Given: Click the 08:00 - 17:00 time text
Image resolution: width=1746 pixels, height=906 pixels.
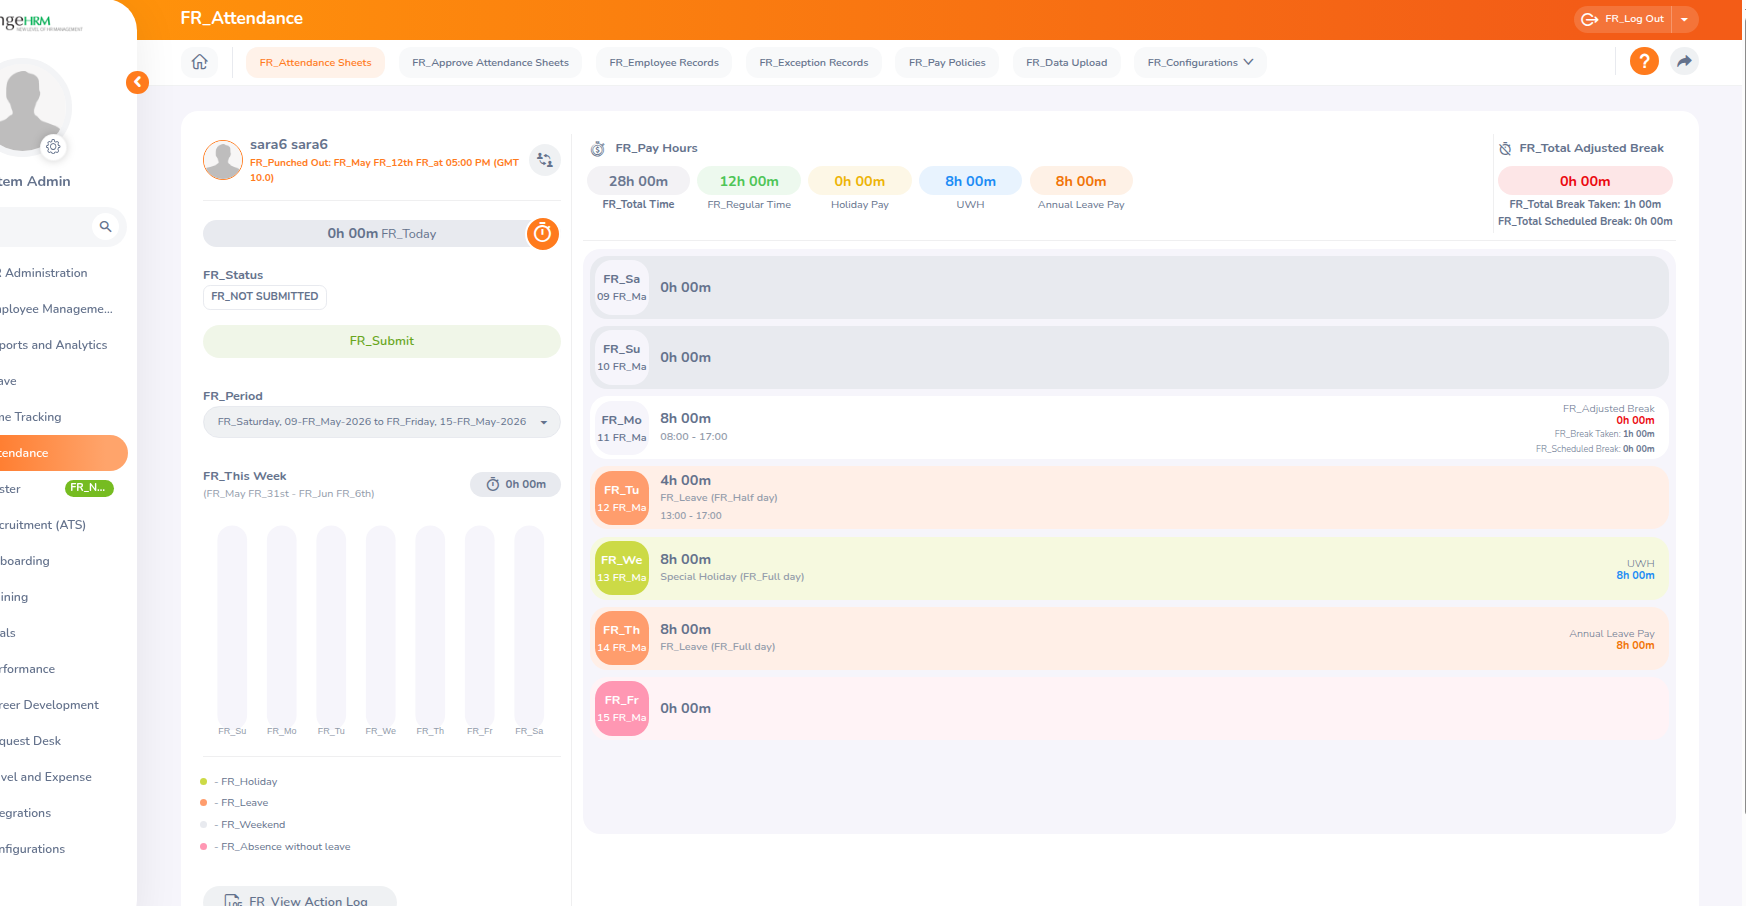Looking at the screenshot, I should [694, 437].
